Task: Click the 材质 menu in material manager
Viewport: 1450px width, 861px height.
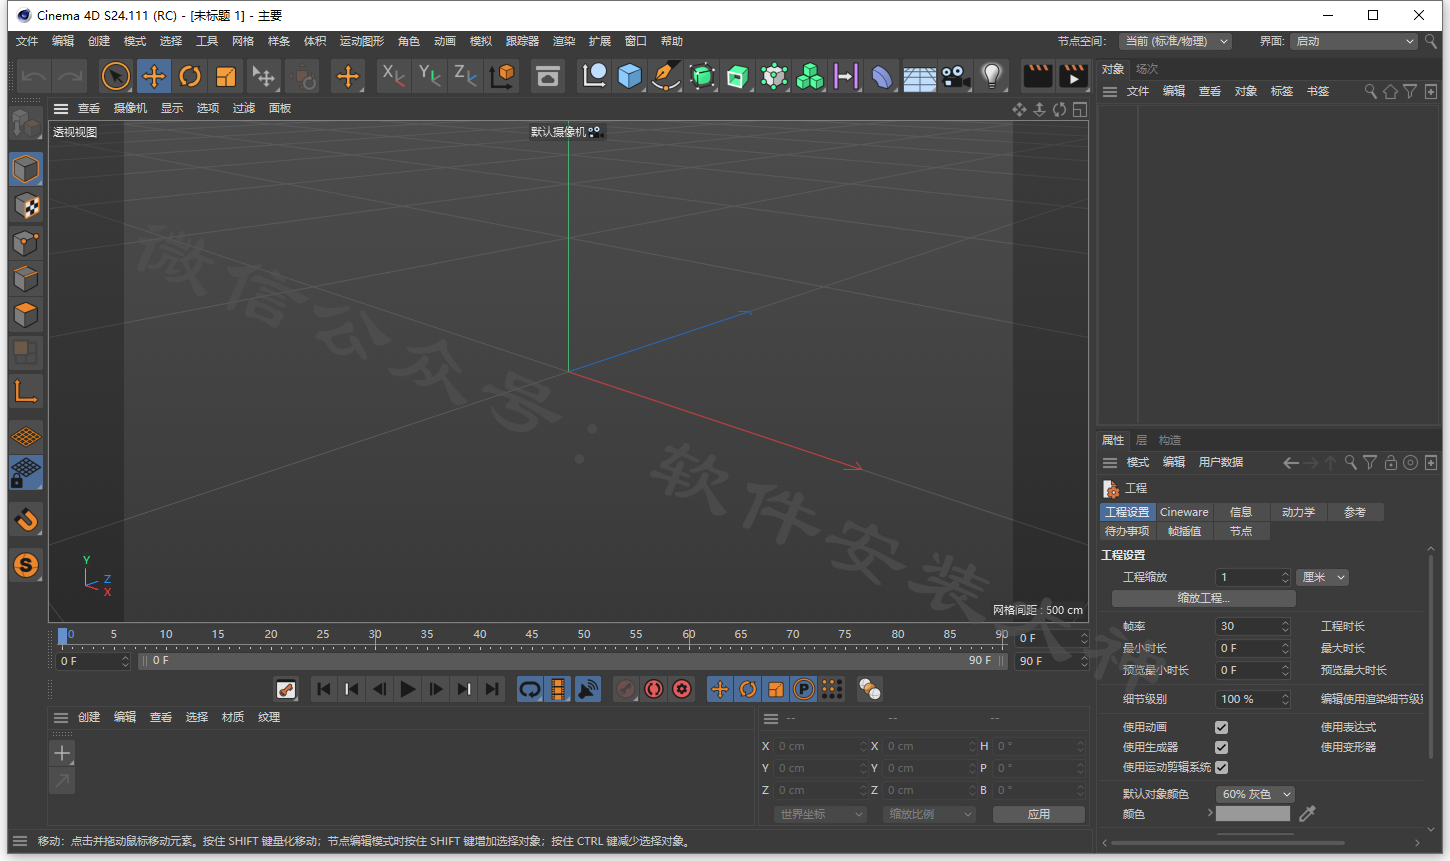Action: pyautogui.click(x=233, y=717)
